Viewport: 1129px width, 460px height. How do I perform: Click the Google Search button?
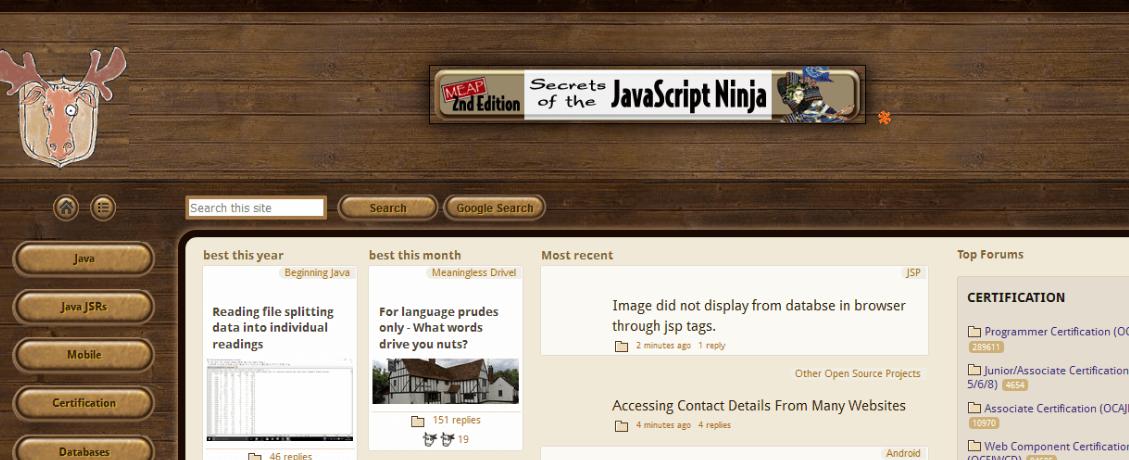click(x=495, y=208)
